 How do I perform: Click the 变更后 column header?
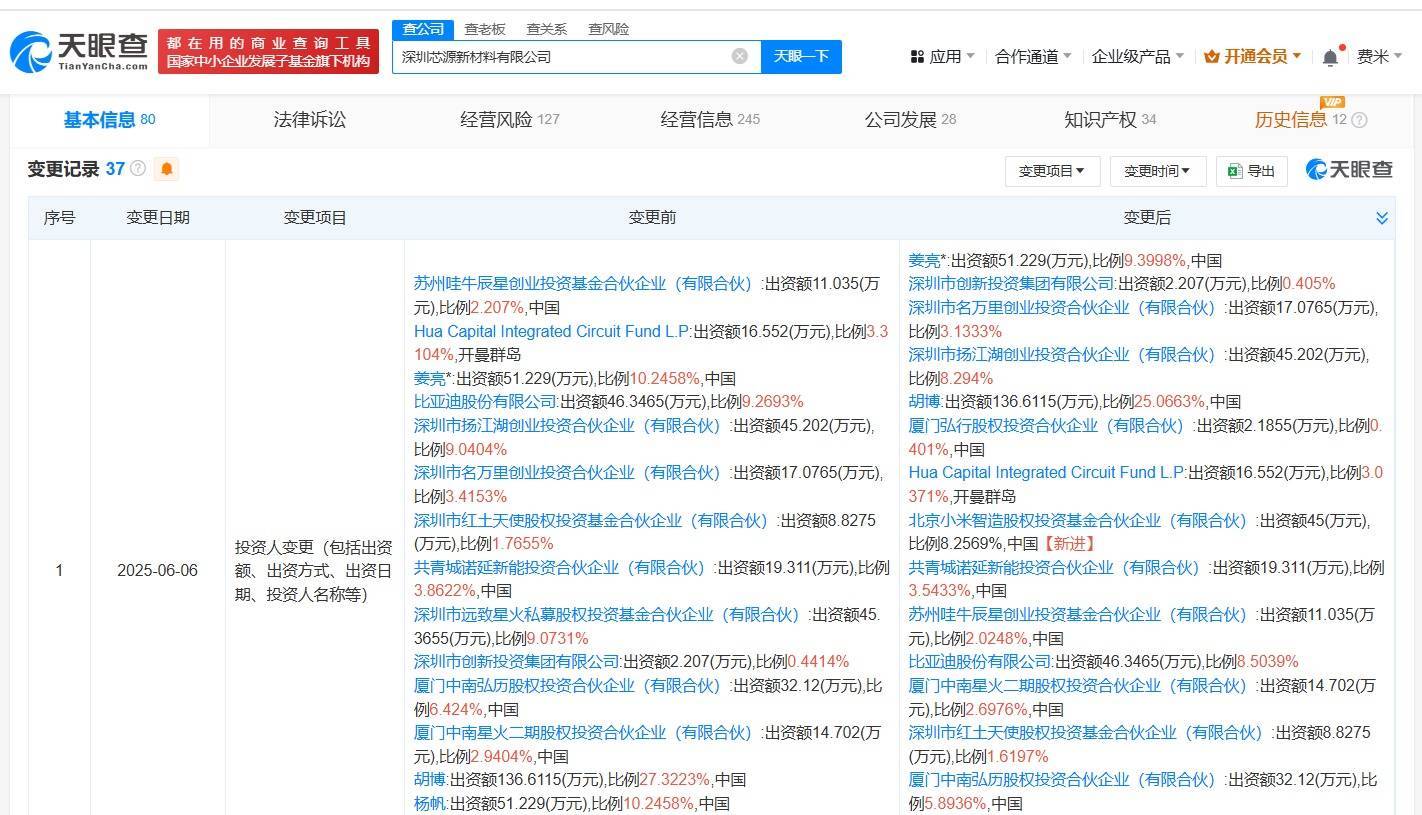click(1146, 217)
